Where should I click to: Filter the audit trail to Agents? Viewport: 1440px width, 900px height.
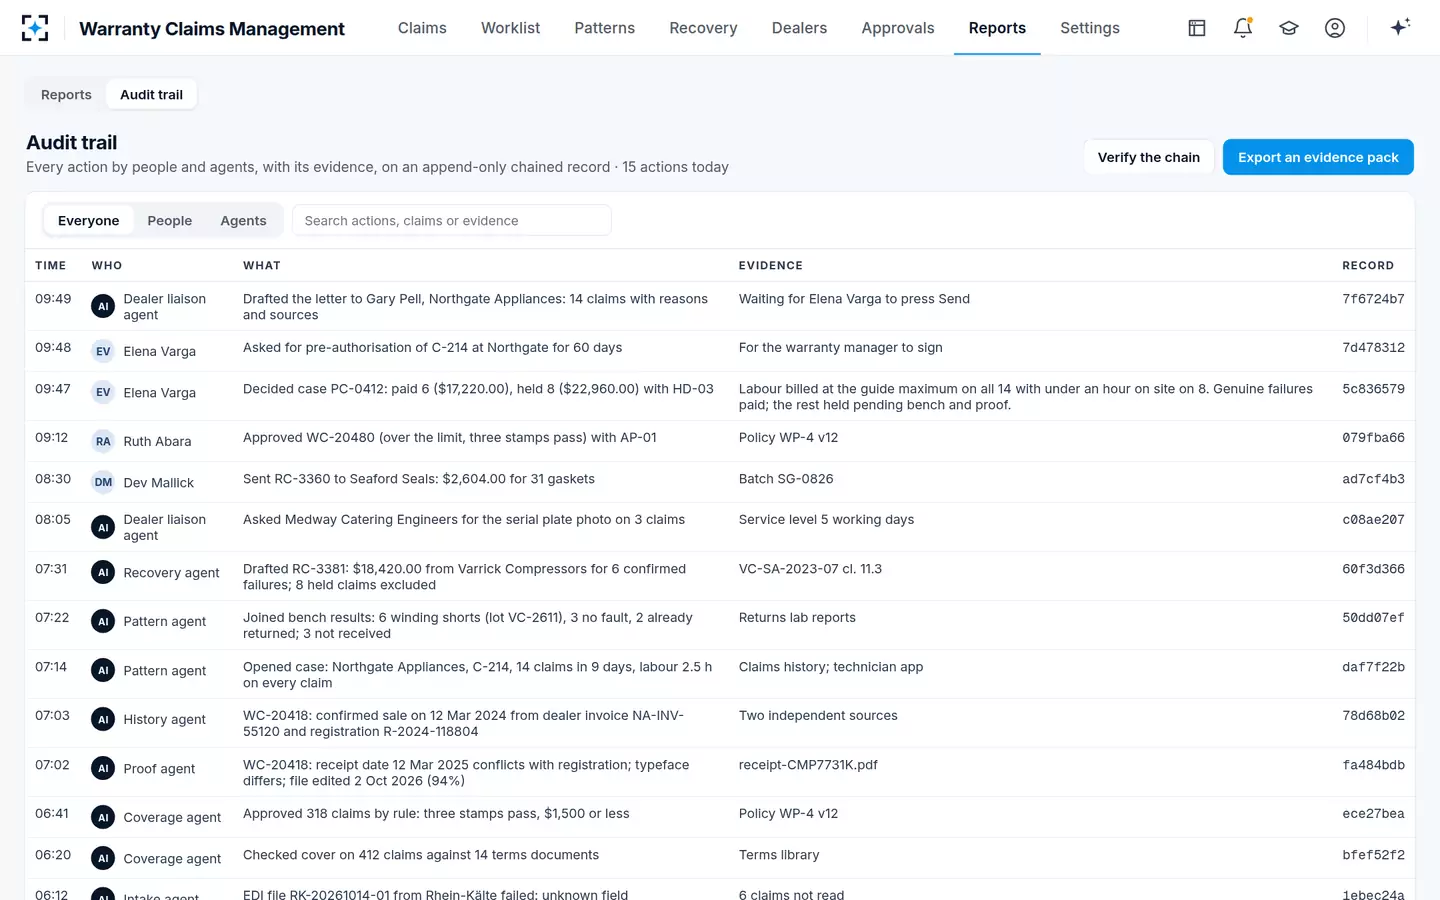(x=243, y=220)
